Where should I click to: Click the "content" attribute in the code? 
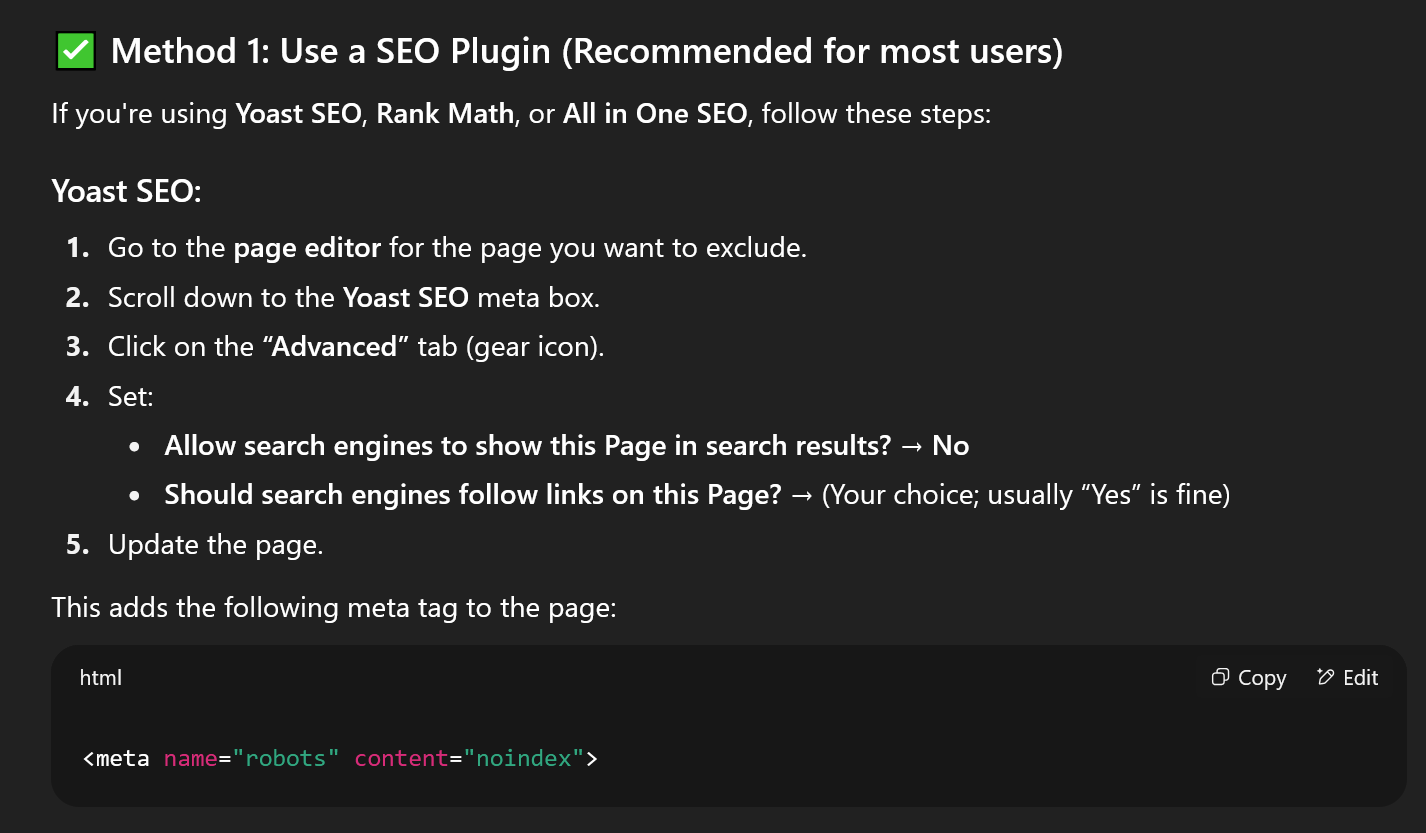tap(400, 758)
